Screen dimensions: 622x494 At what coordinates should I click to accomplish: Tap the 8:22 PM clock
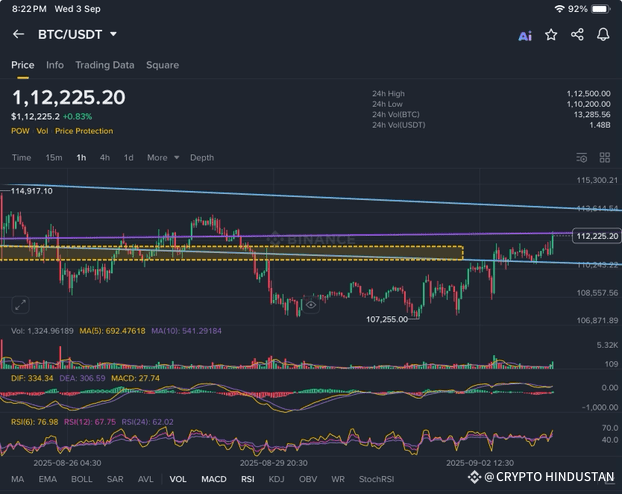pyautogui.click(x=29, y=9)
